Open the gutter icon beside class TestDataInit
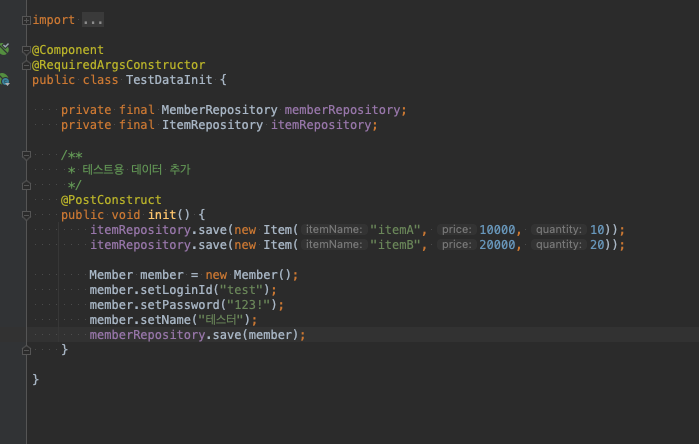699x444 pixels. tap(5, 79)
